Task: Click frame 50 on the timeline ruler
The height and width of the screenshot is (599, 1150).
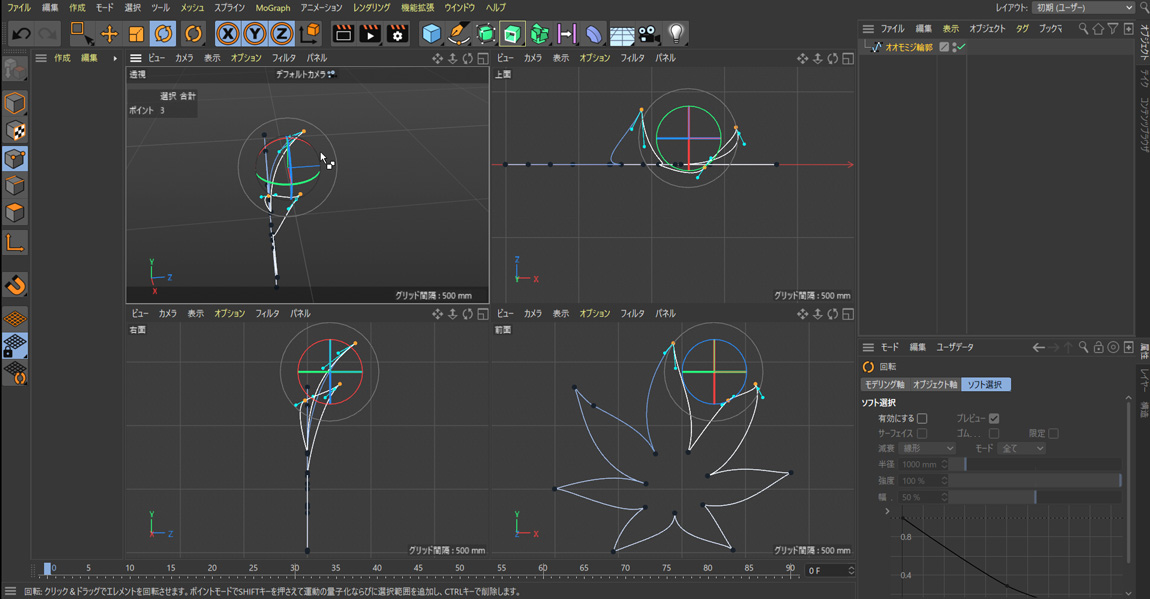Action: click(x=459, y=568)
